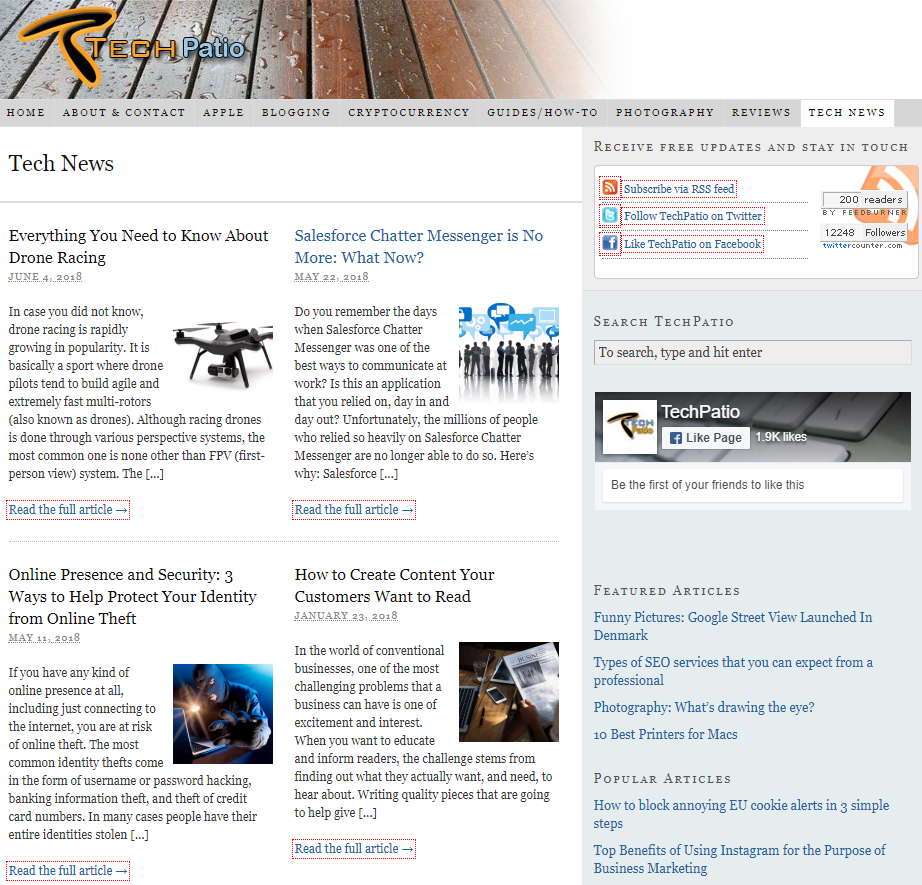Screen dimensions: 922x885
Task: Click the Salesforce chat bubbles thumbnail
Action: (x=509, y=352)
